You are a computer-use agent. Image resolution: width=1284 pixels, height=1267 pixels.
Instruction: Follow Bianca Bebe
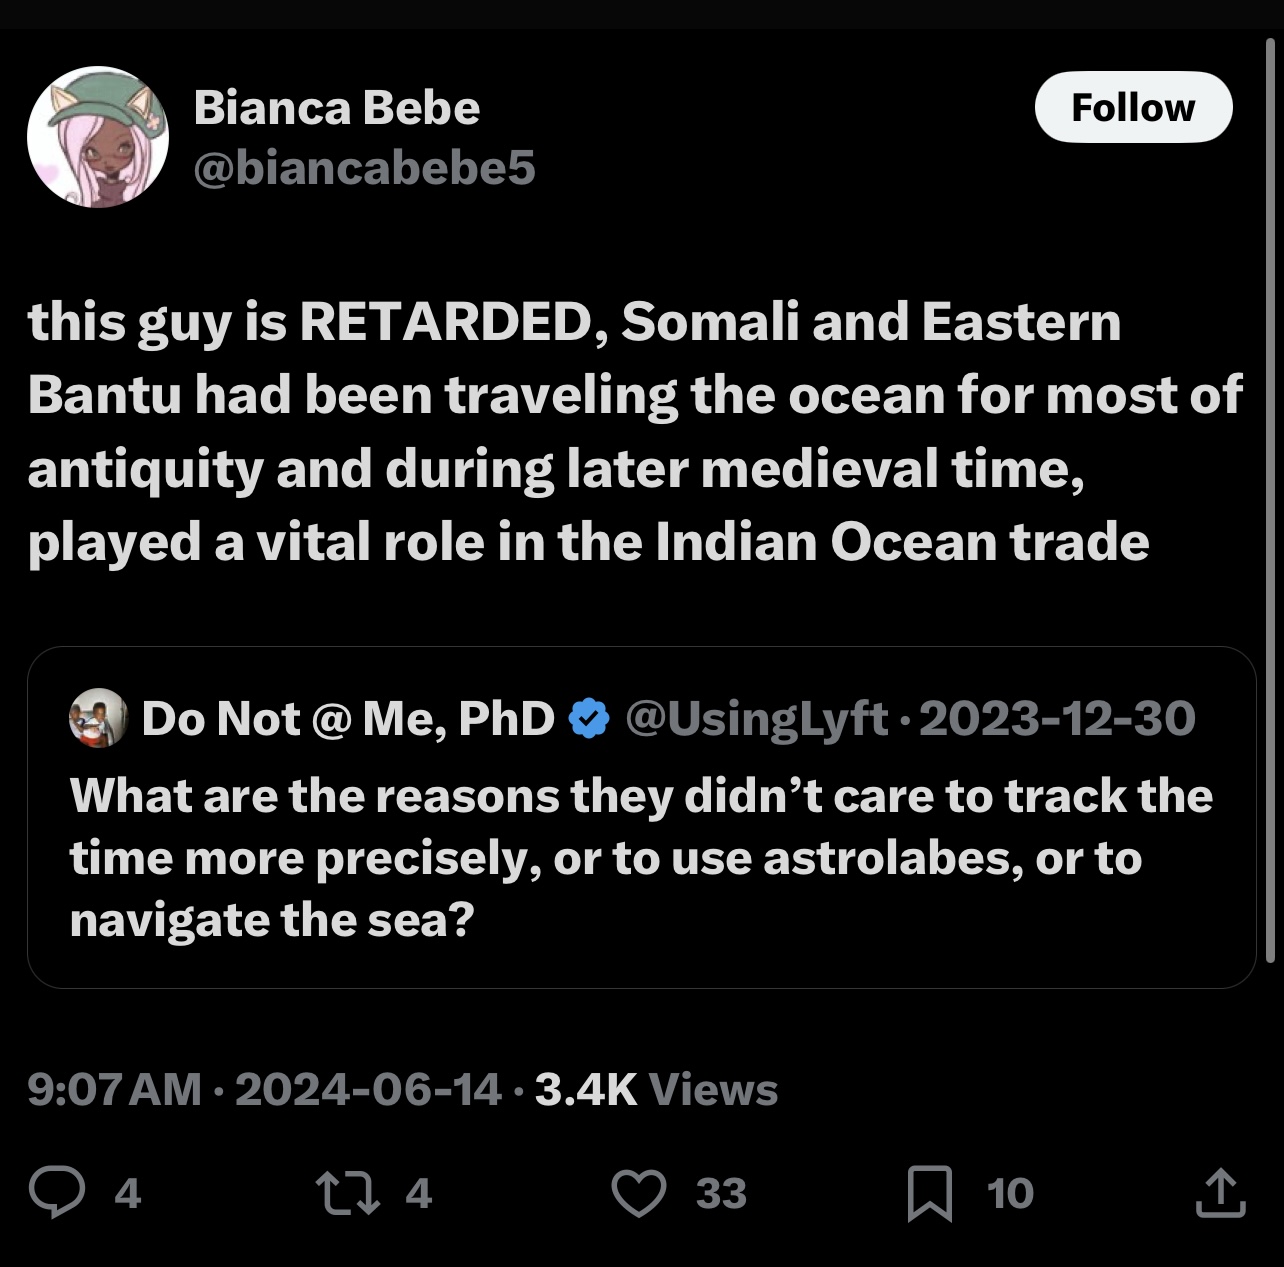click(x=1133, y=107)
